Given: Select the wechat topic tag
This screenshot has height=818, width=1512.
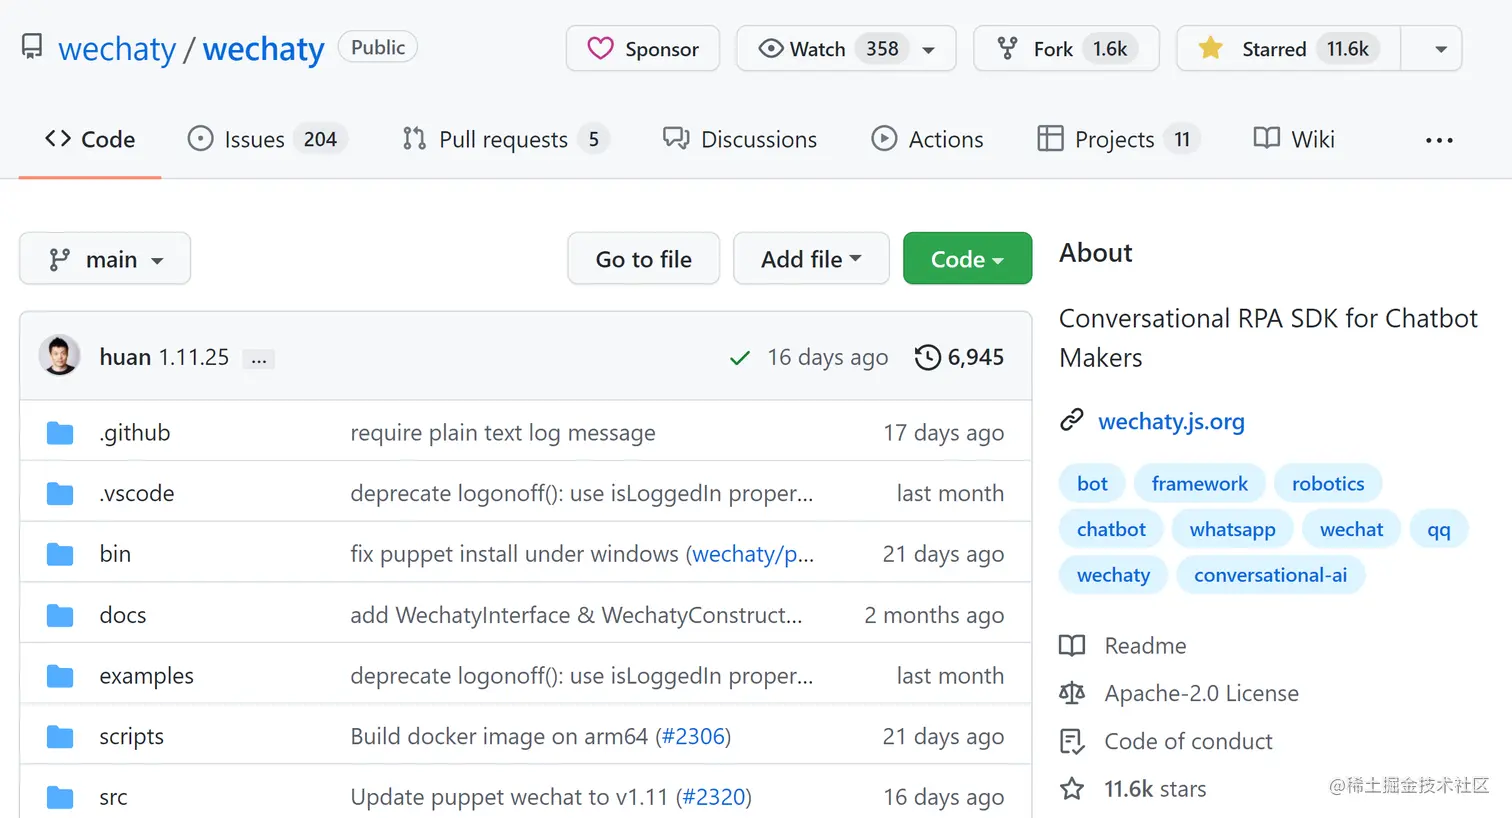Looking at the screenshot, I should (1351, 530).
